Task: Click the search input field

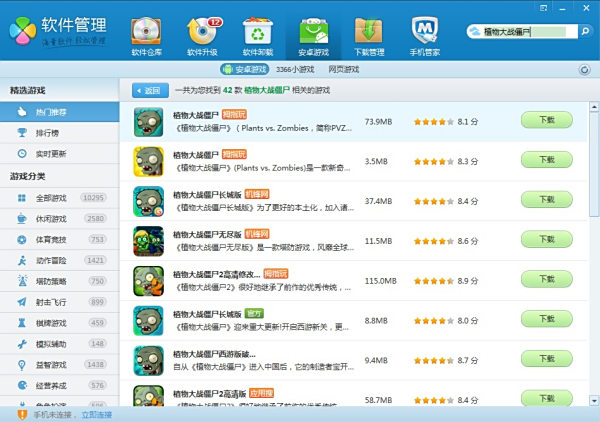Action: click(530, 31)
